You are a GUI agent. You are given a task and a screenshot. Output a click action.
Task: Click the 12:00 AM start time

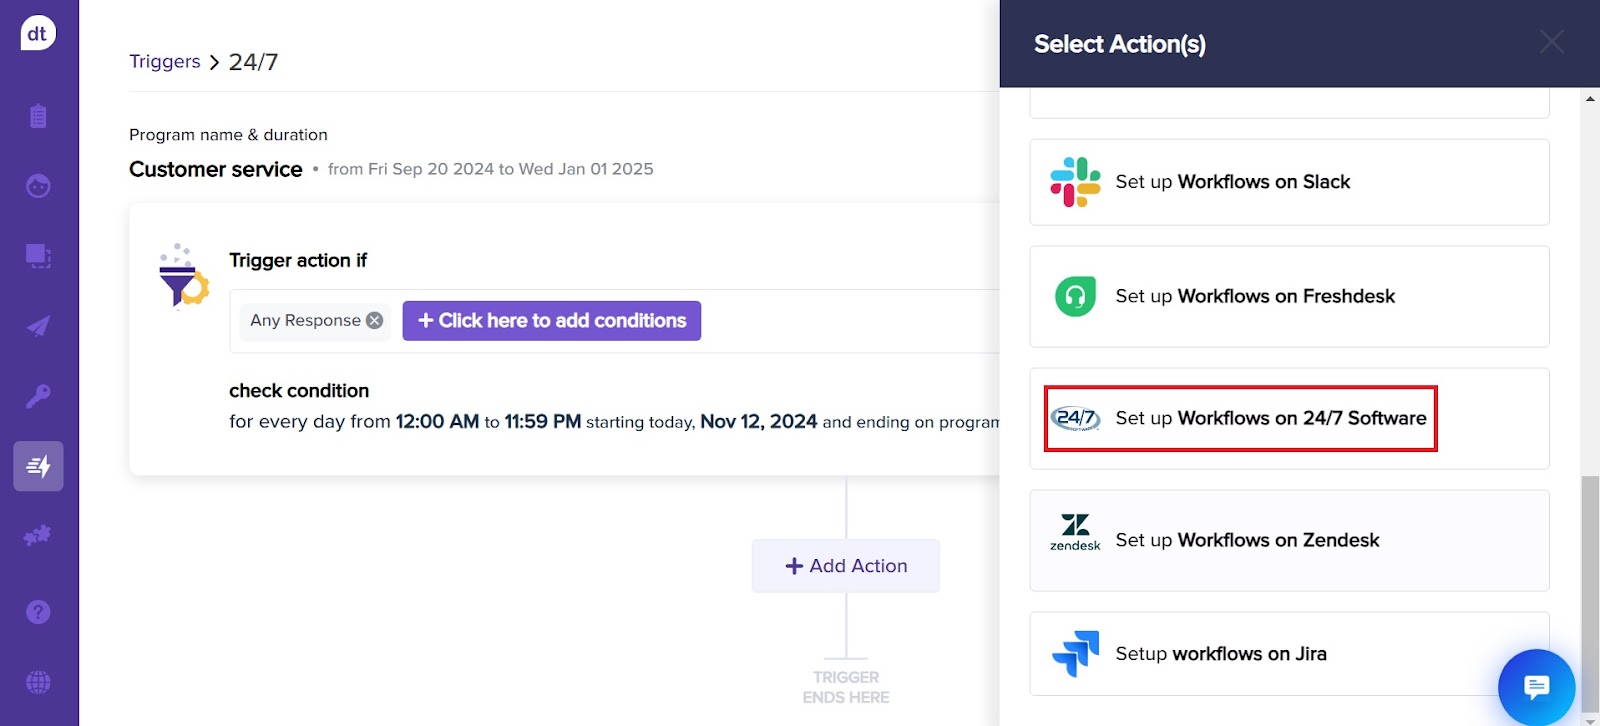point(437,422)
